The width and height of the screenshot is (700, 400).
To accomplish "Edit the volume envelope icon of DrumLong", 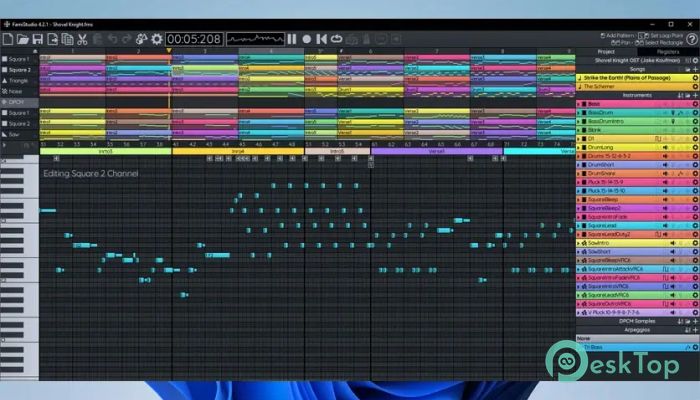I will click(665, 147).
